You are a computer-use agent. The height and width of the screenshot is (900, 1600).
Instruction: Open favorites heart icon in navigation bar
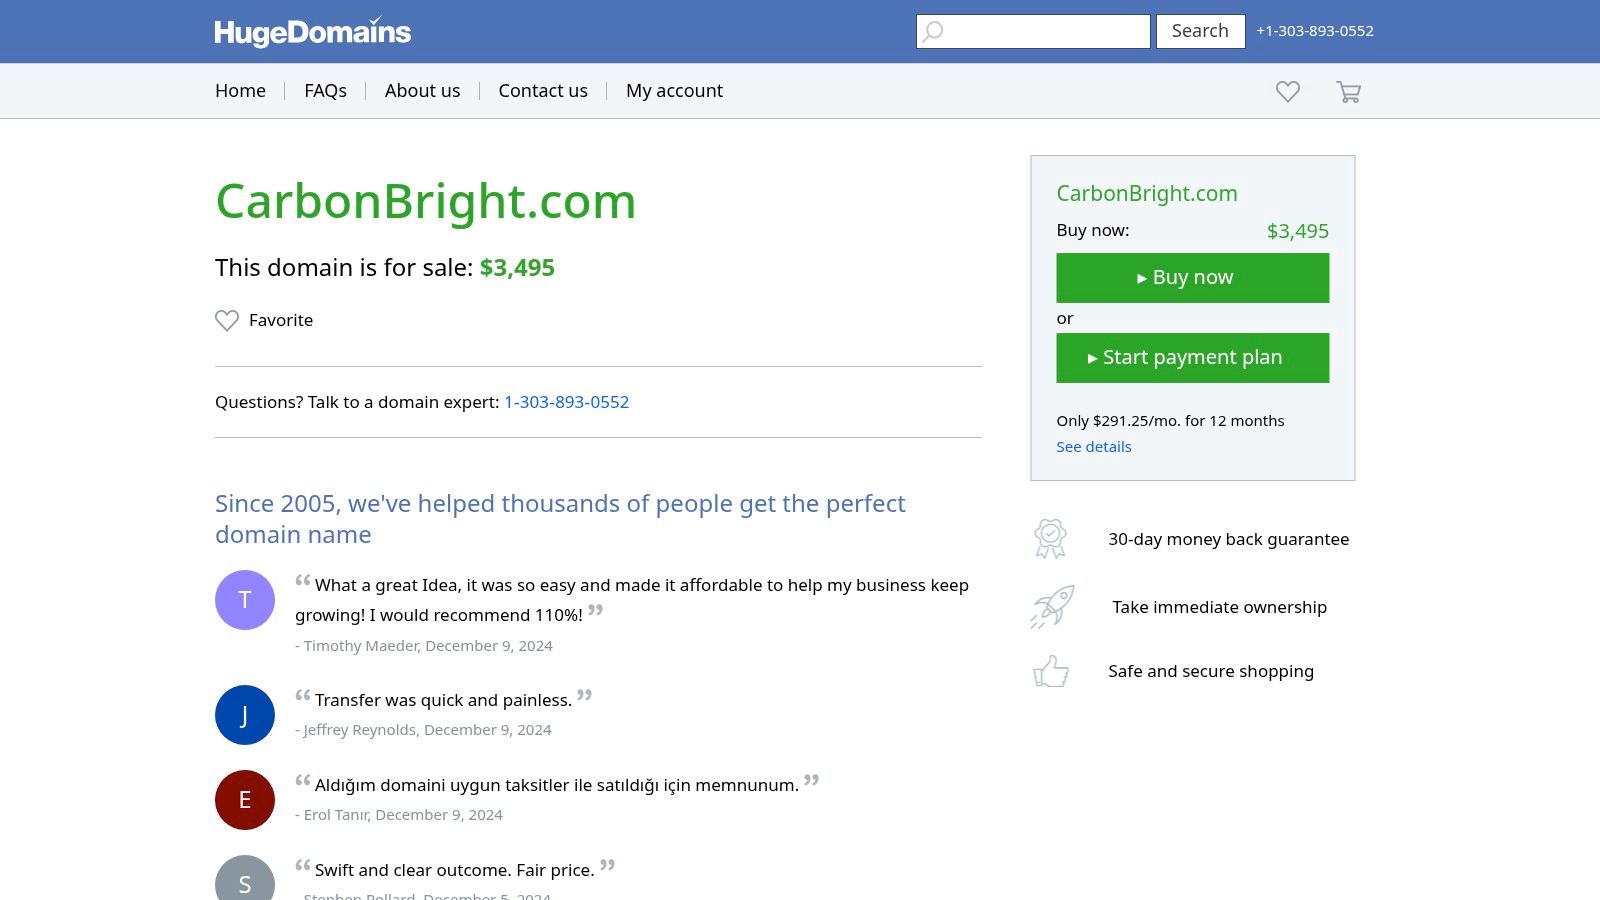(x=1288, y=91)
